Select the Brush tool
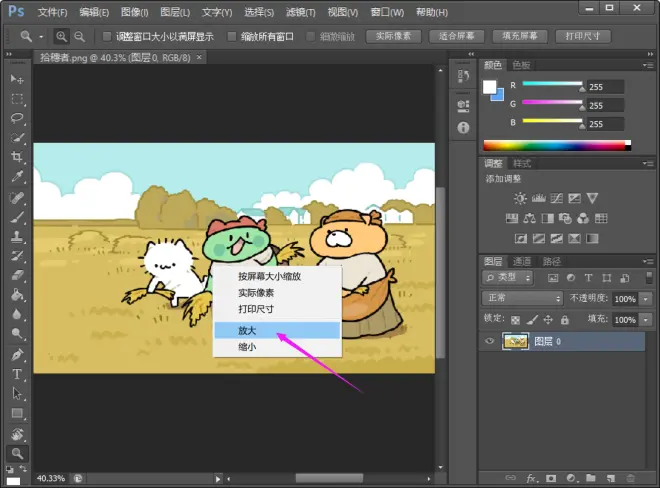The width and height of the screenshot is (660, 488). pyautogui.click(x=17, y=217)
